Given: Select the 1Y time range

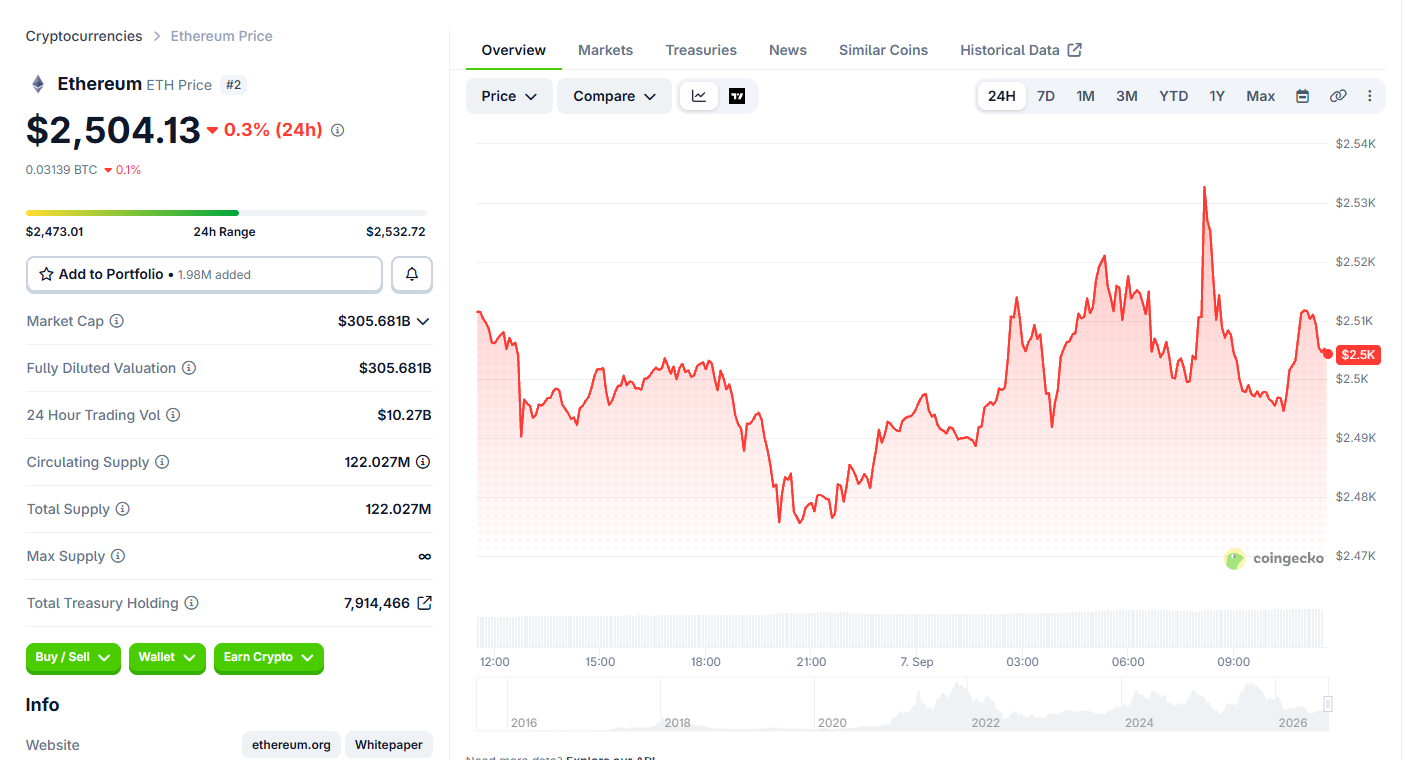Looking at the screenshot, I should [x=1217, y=96].
